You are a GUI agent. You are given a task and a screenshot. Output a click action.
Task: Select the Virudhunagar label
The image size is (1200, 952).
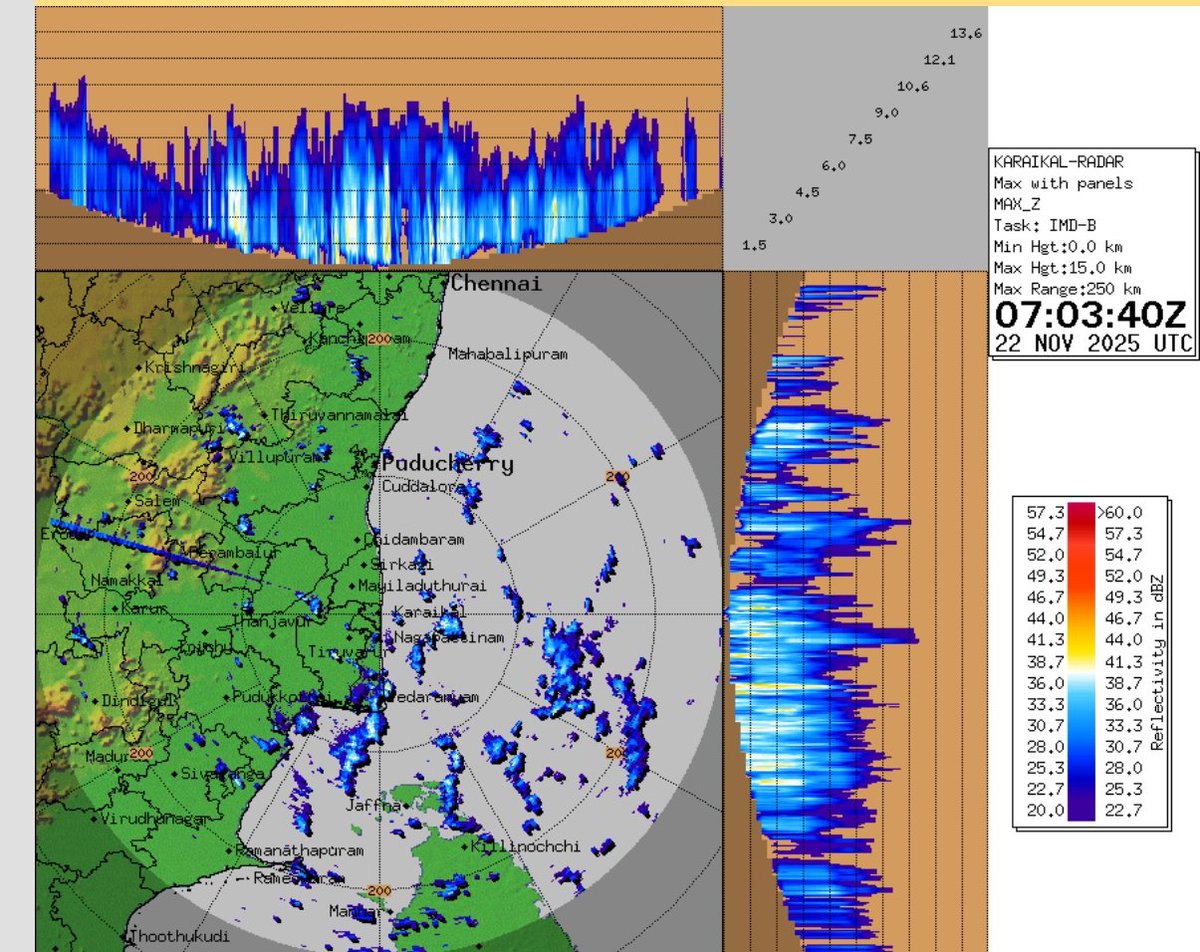(x=153, y=818)
